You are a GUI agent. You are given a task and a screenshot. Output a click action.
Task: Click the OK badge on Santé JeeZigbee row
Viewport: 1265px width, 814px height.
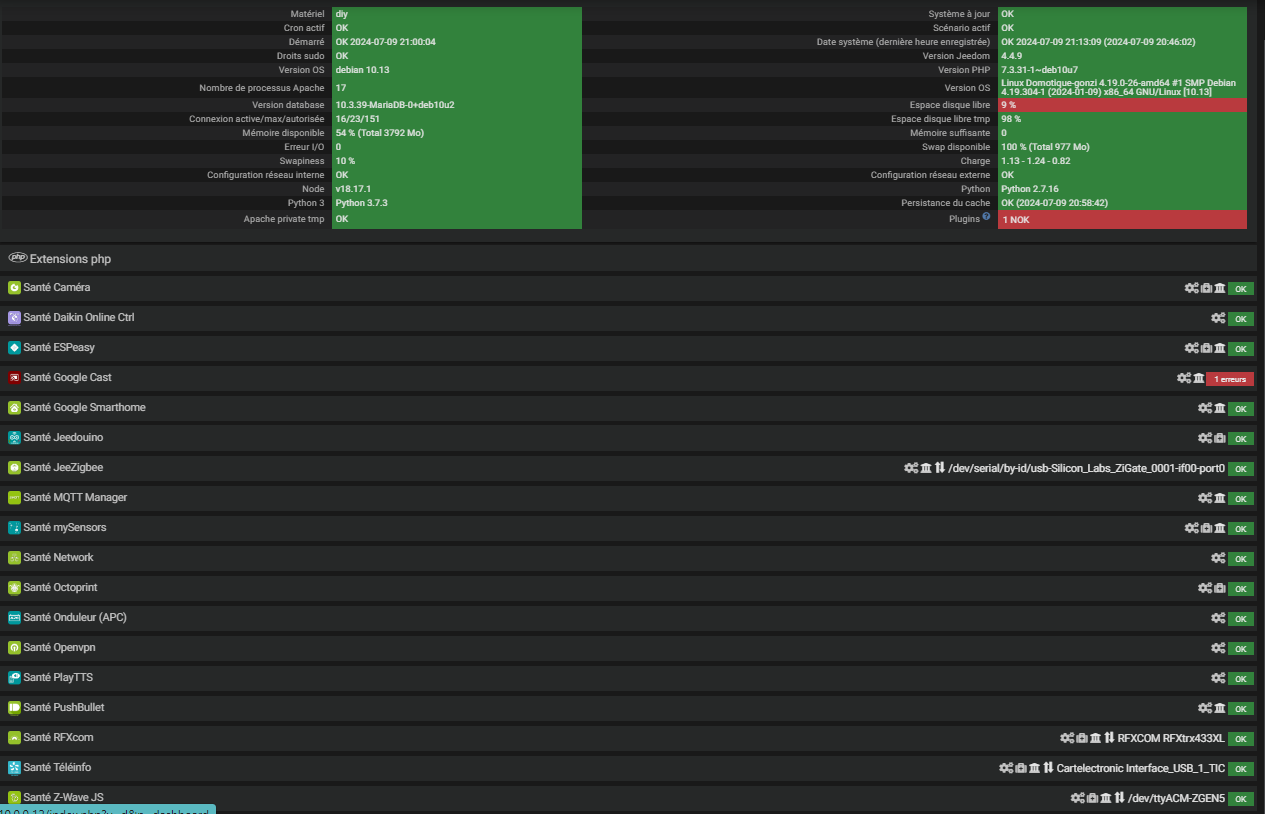pyautogui.click(x=1241, y=469)
